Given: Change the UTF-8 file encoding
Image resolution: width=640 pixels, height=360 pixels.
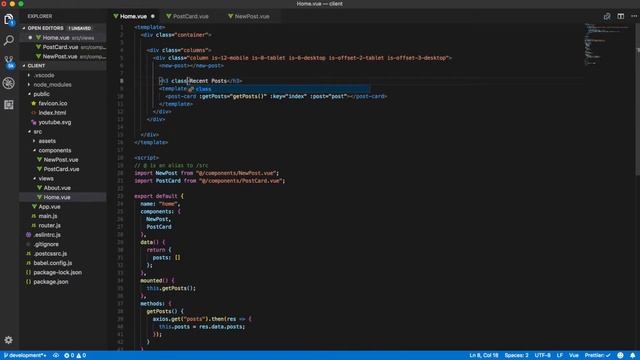Looking at the screenshot, I should (x=542, y=356).
